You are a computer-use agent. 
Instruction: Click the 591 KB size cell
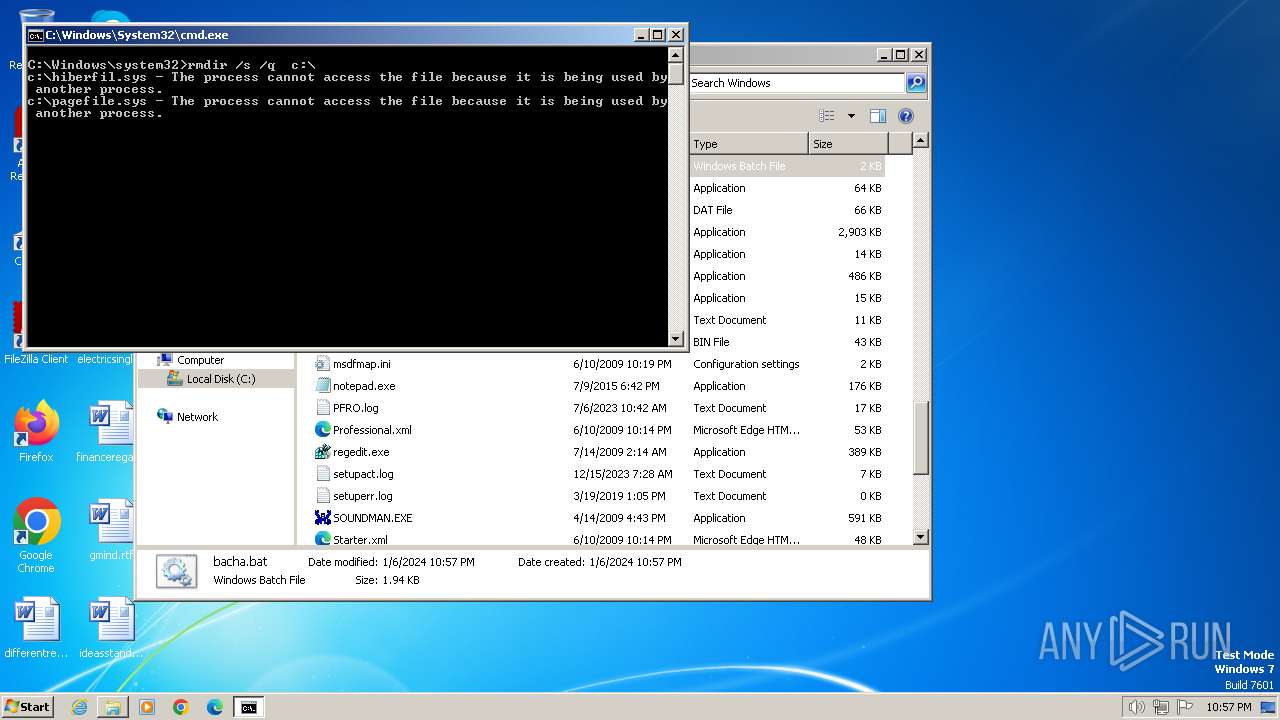pos(865,518)
